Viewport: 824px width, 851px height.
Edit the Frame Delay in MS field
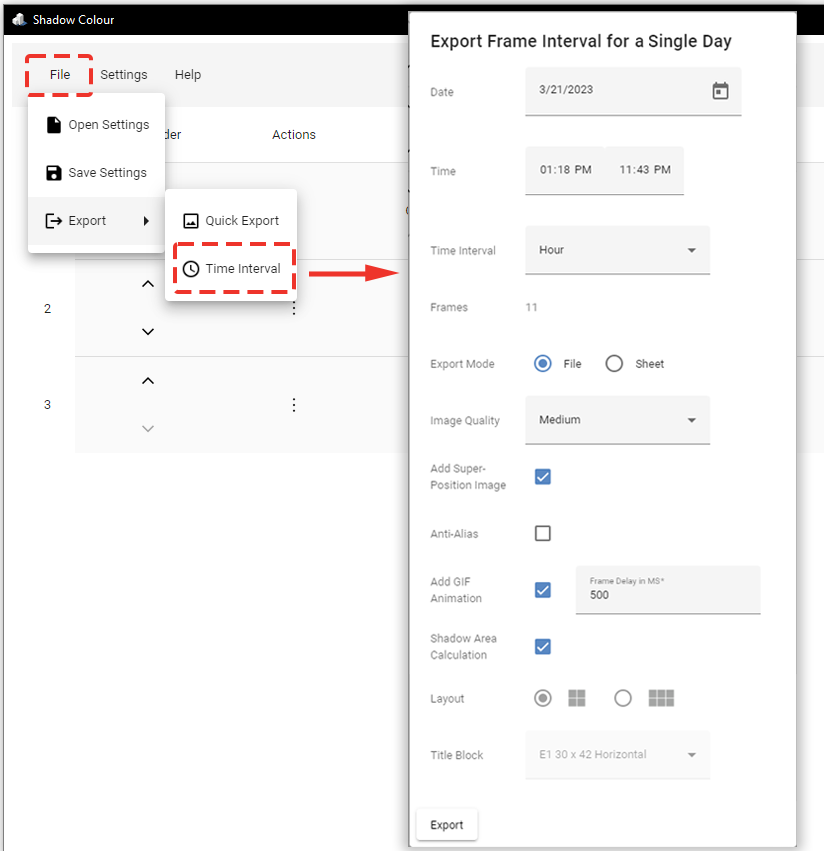tap(667, 596)
